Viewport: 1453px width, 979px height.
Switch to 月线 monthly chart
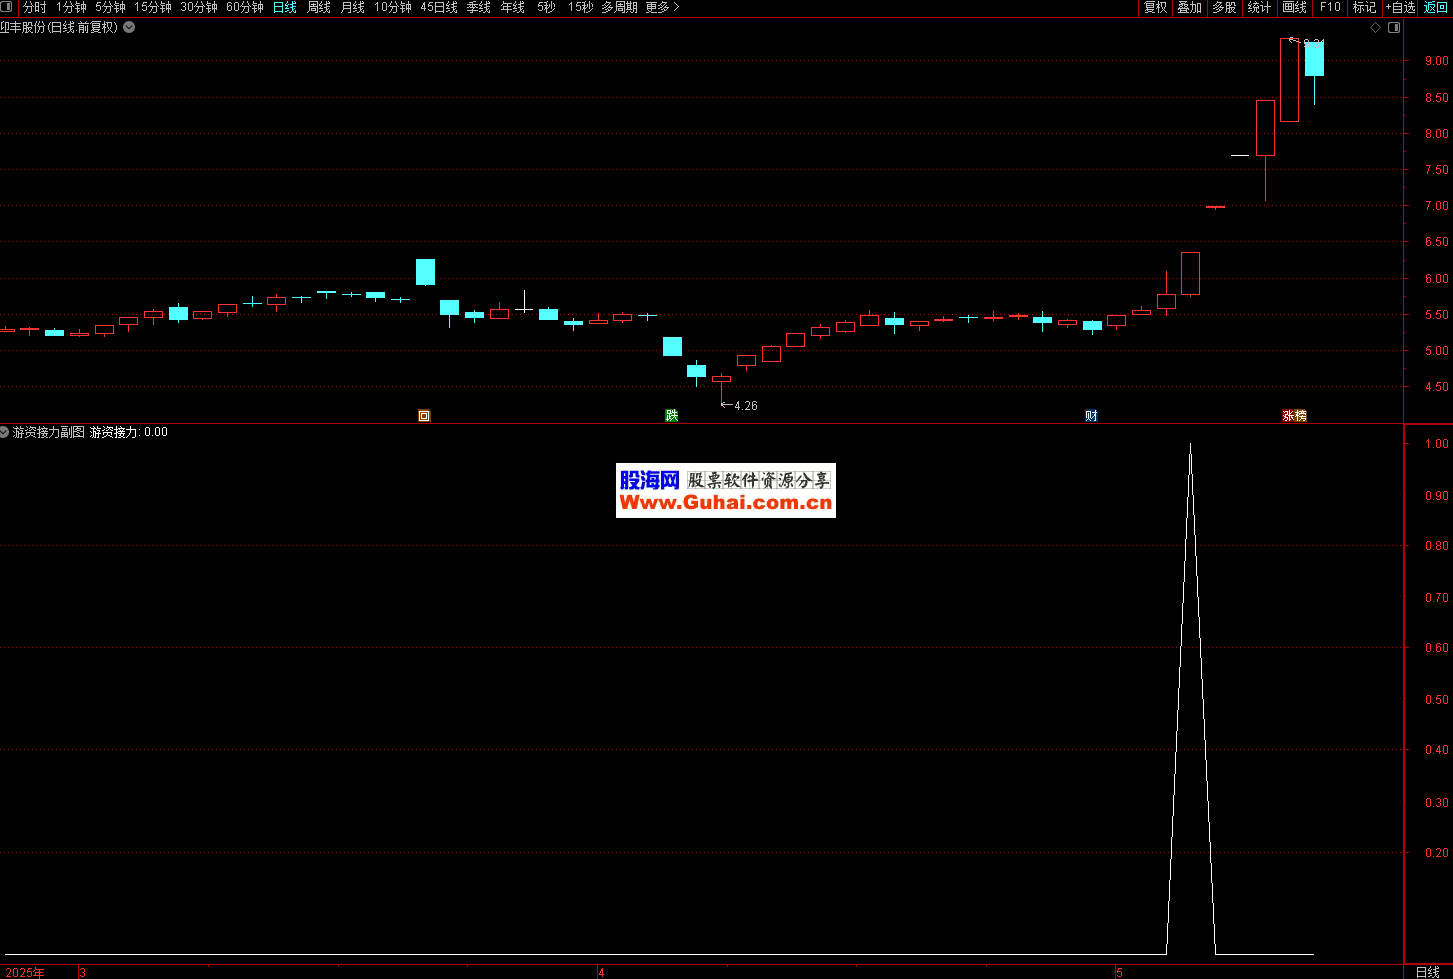pos(353,7)
